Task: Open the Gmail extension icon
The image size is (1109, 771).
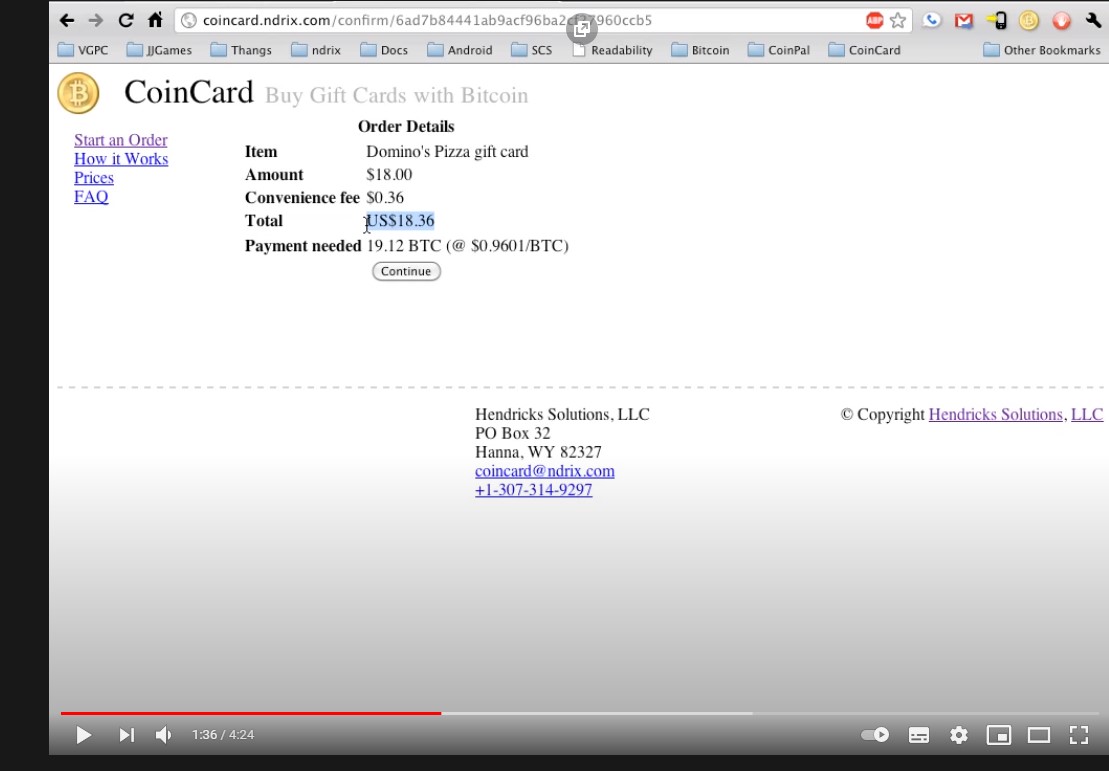Action: [x=963, y=21]
